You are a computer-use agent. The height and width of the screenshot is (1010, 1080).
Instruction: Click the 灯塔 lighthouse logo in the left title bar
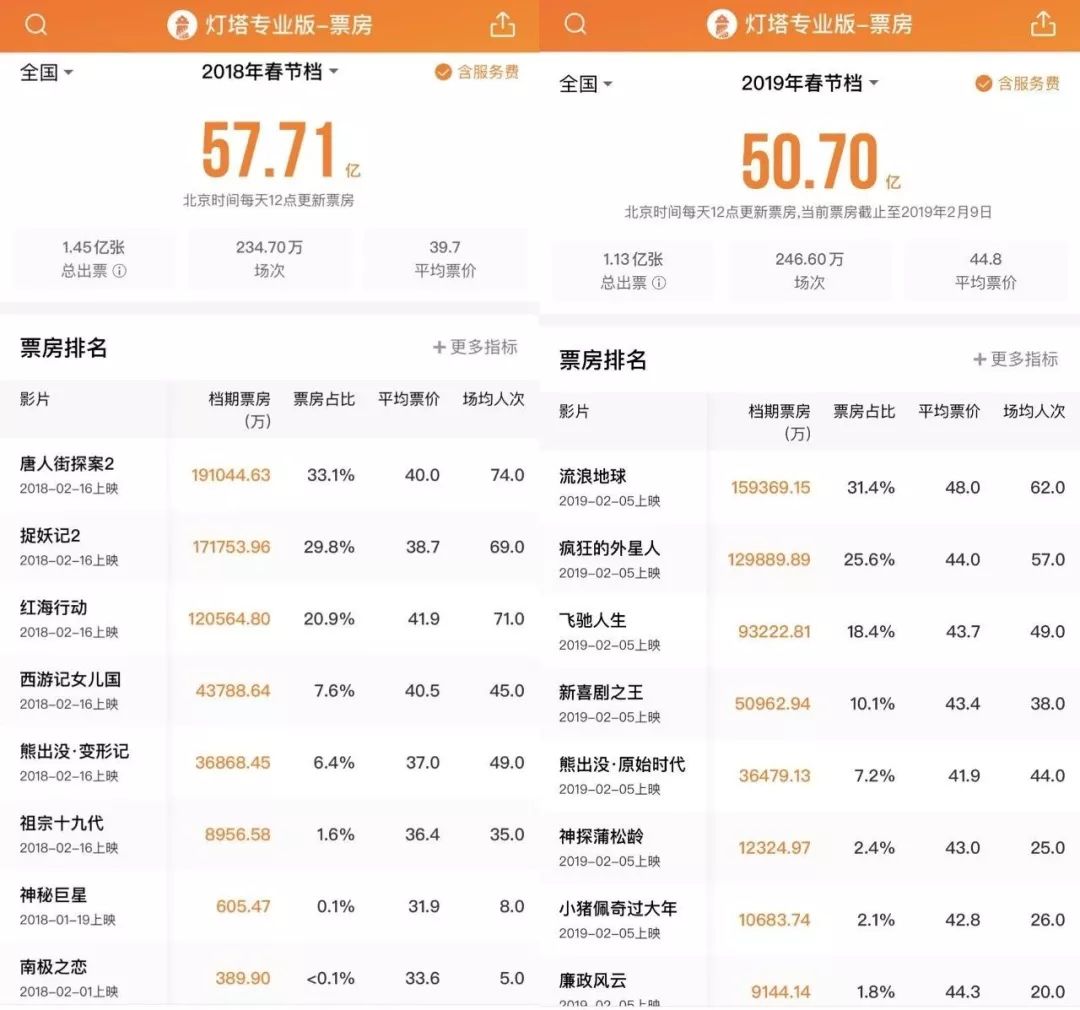tap(180, 23)
